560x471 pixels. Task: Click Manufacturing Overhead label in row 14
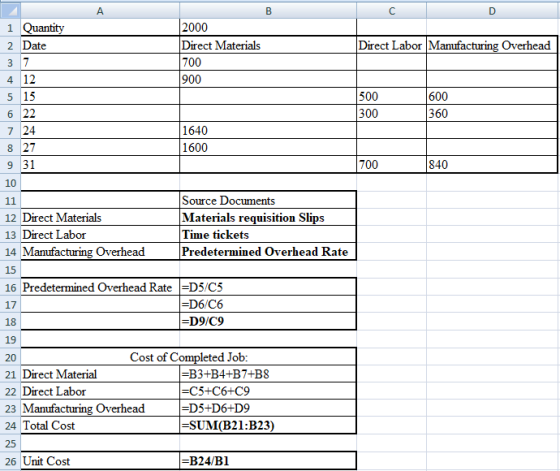click(x=100, y=252)
